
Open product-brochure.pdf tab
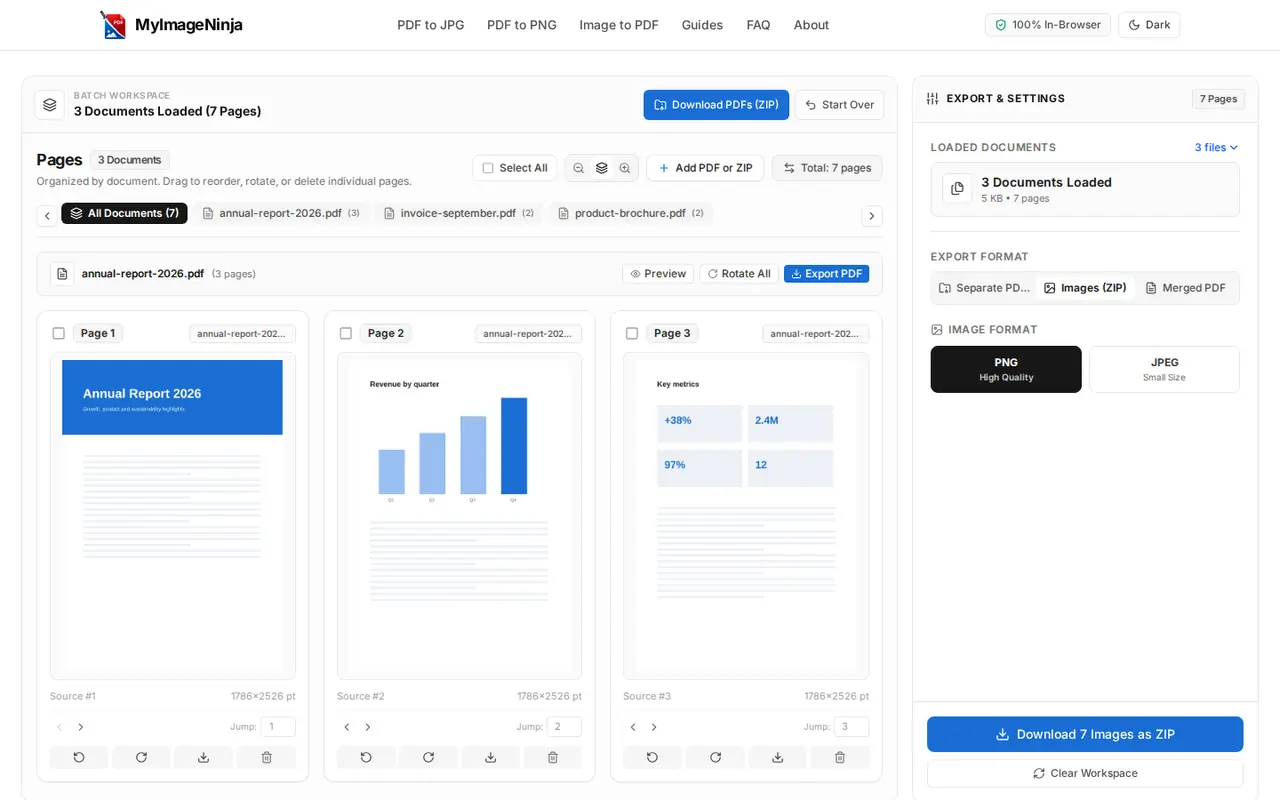(x=630, y=213)
